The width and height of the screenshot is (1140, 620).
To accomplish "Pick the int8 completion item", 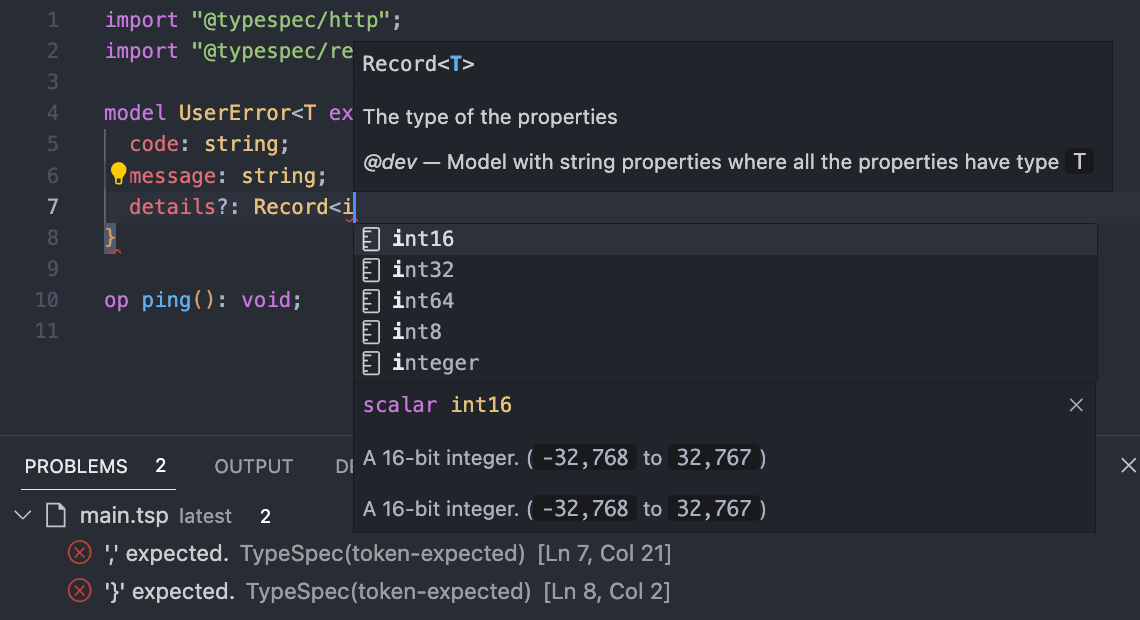I will tap(417, 332).
